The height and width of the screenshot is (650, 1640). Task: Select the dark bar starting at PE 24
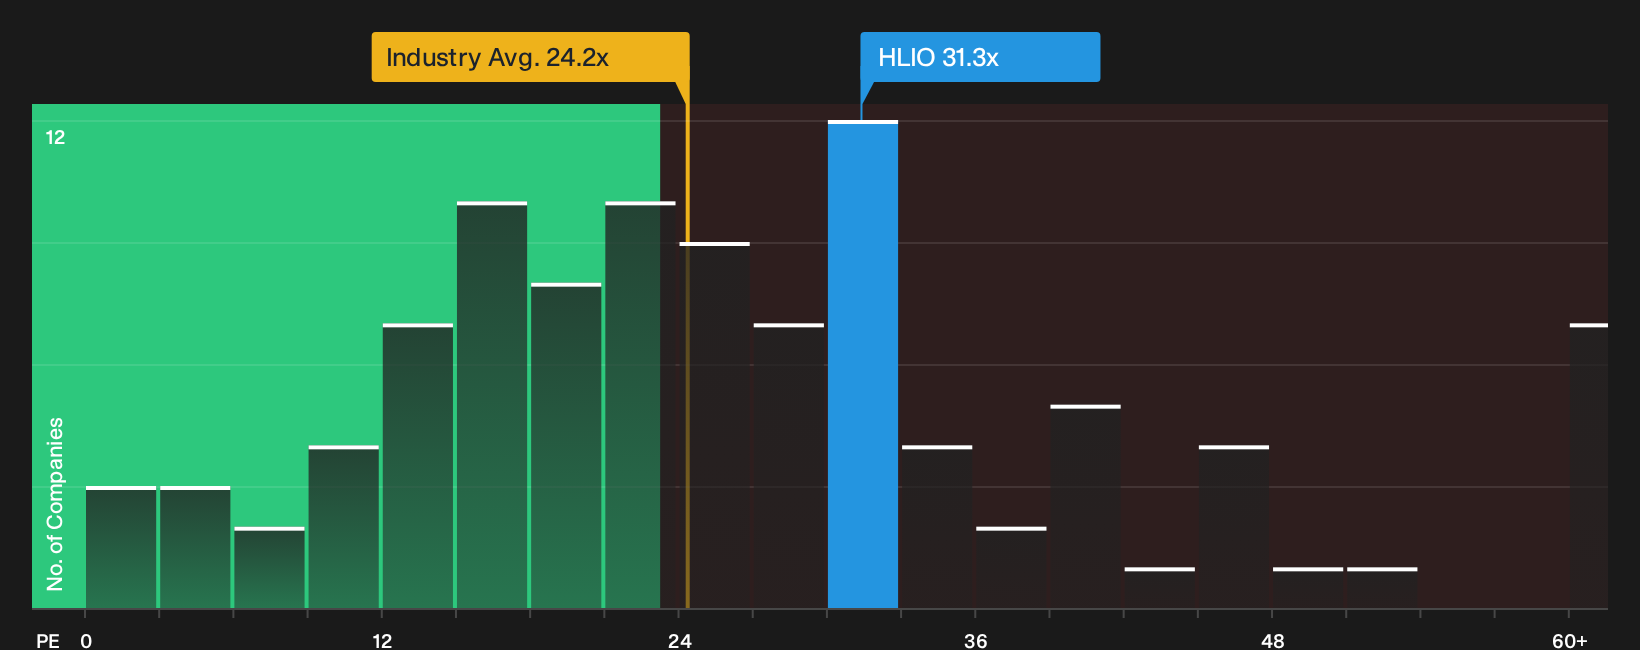coord(715,426)
